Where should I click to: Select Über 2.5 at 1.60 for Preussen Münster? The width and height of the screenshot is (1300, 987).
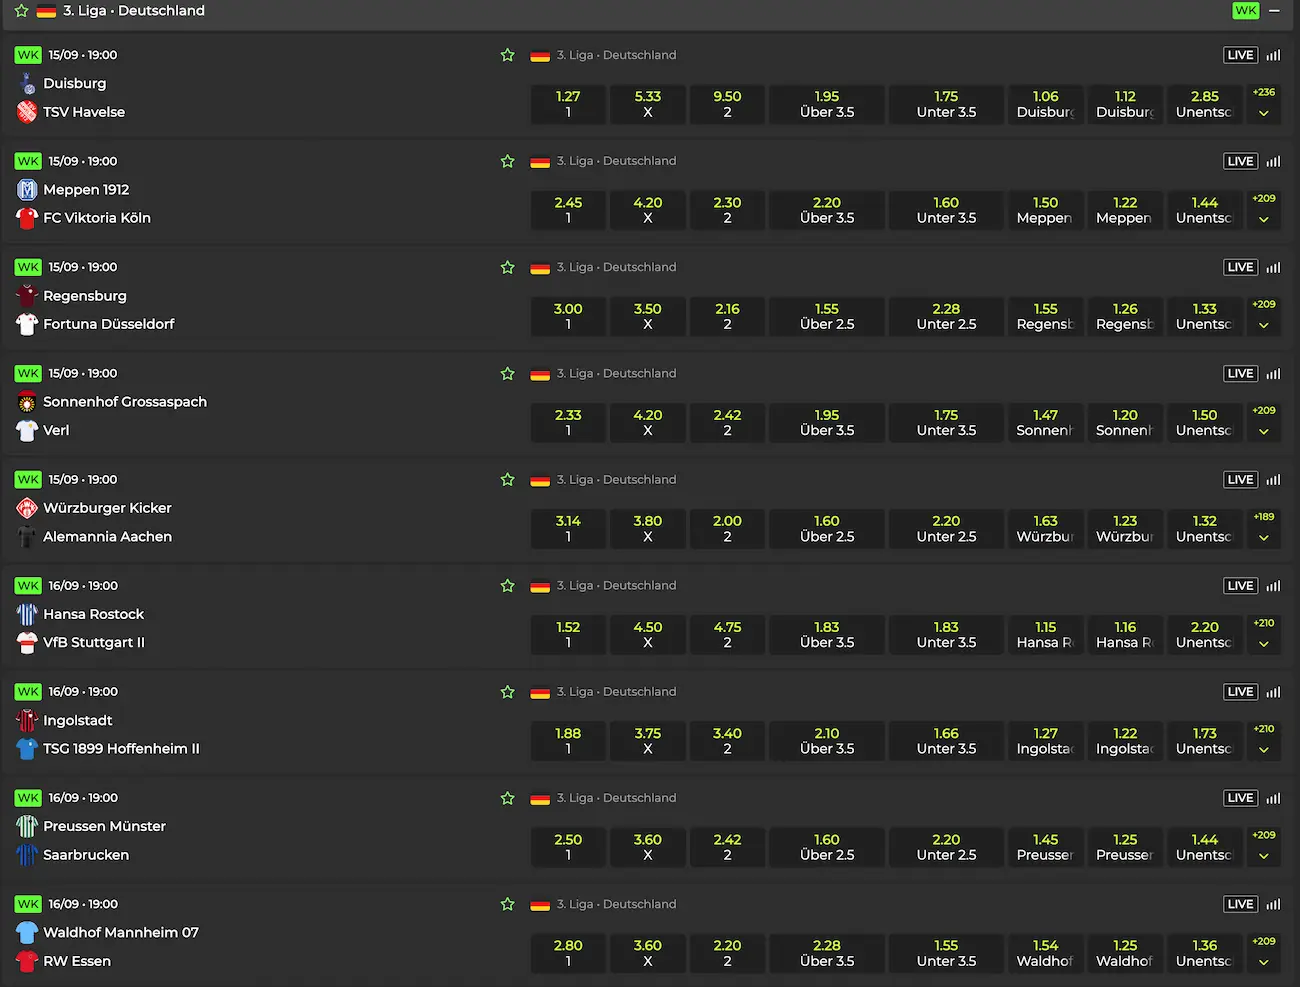coord(827,846)
